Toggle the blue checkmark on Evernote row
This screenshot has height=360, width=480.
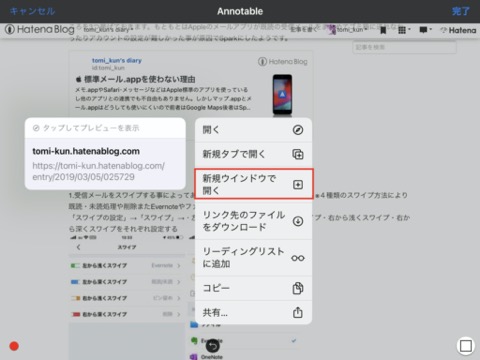[294, 341]
